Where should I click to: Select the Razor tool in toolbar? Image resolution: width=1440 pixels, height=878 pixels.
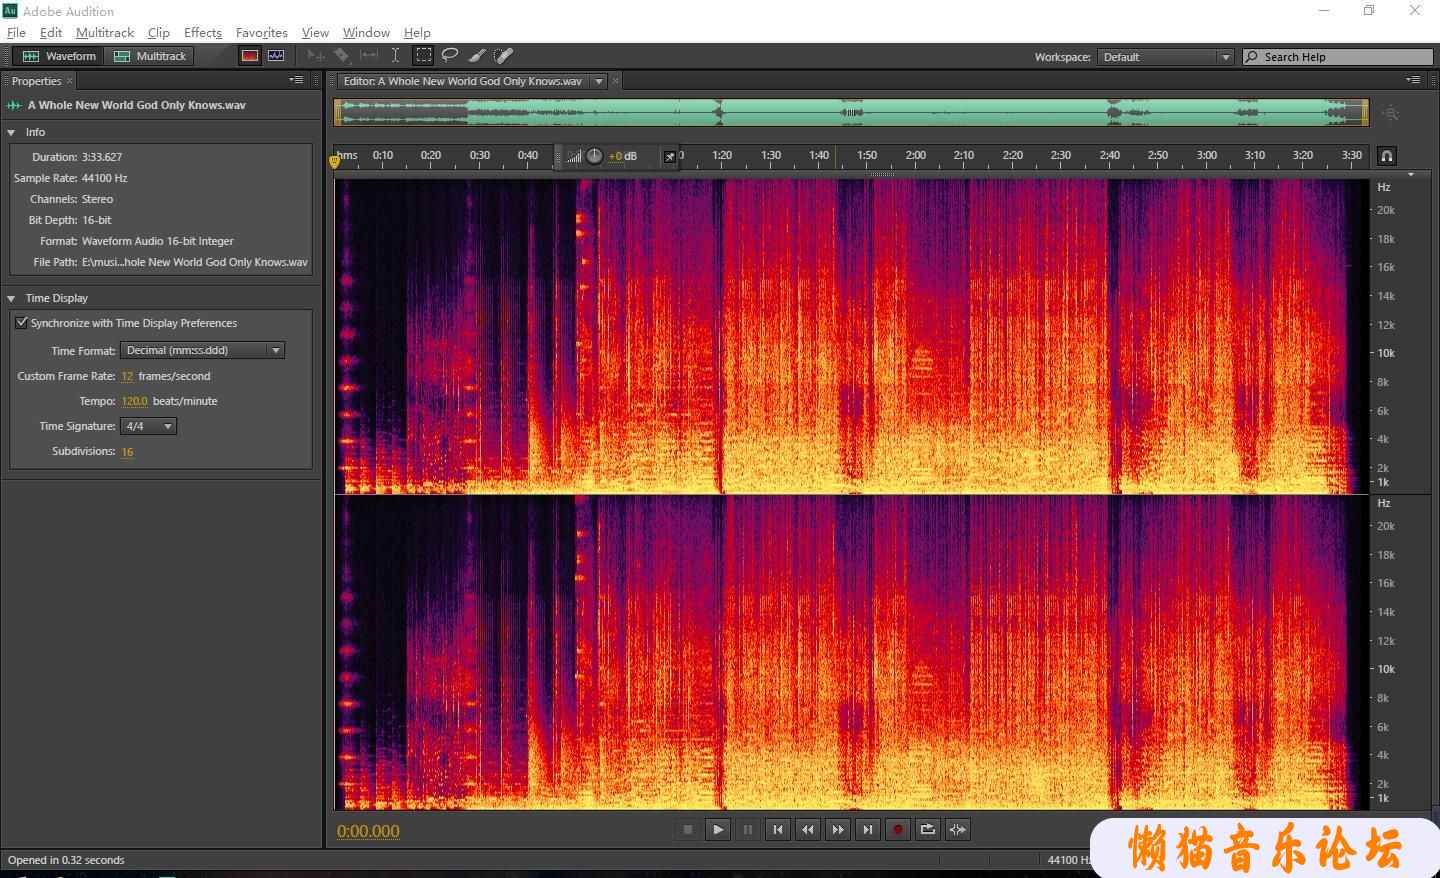(x=342, y=56)
